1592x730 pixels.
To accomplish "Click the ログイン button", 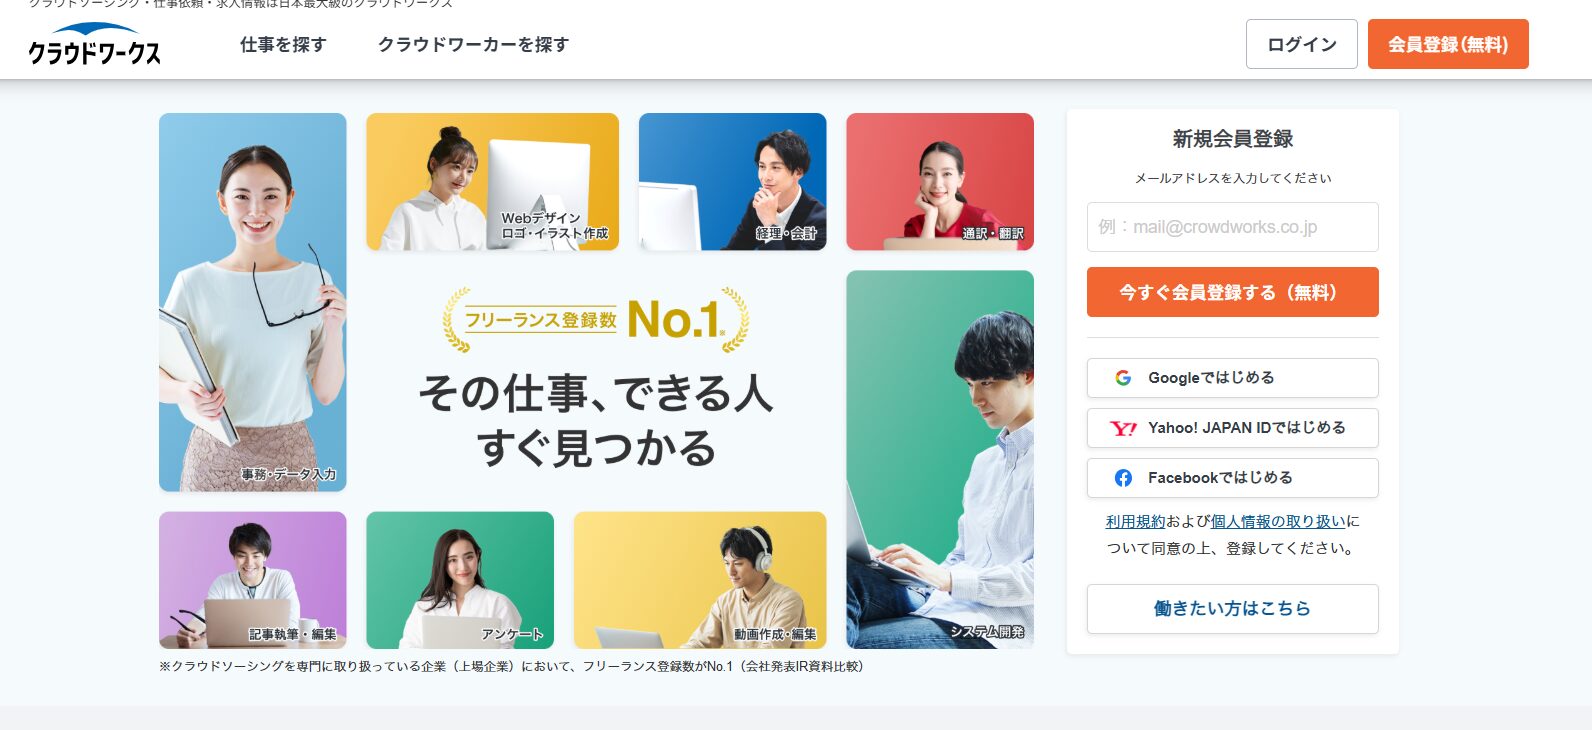I will tap(1301, 44).
